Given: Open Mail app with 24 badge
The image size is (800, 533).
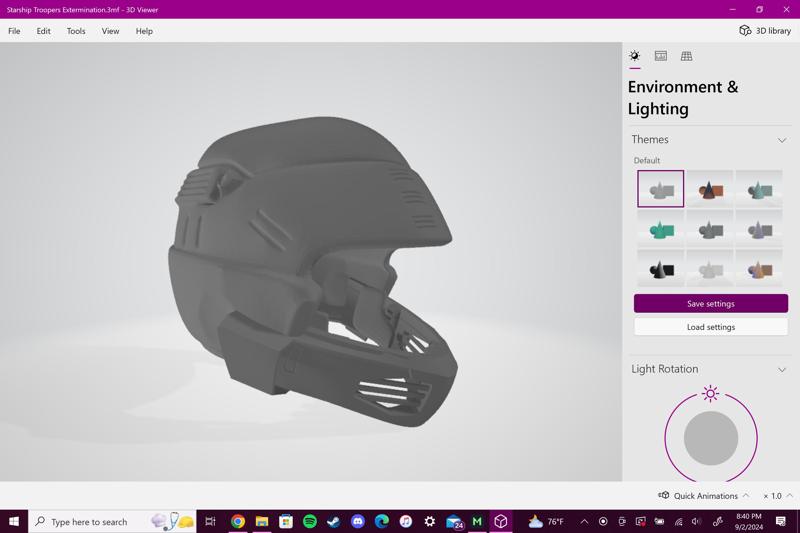Looking at the screenshot, I should coord(454,522).
